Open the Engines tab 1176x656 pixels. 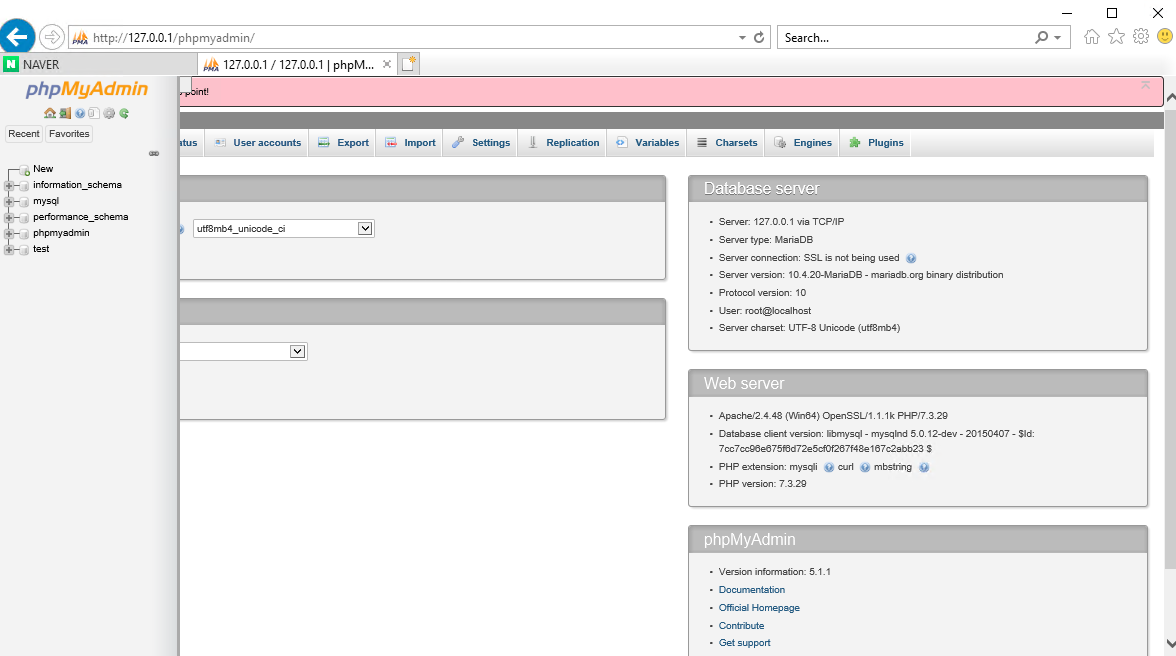tap(802, 142)
